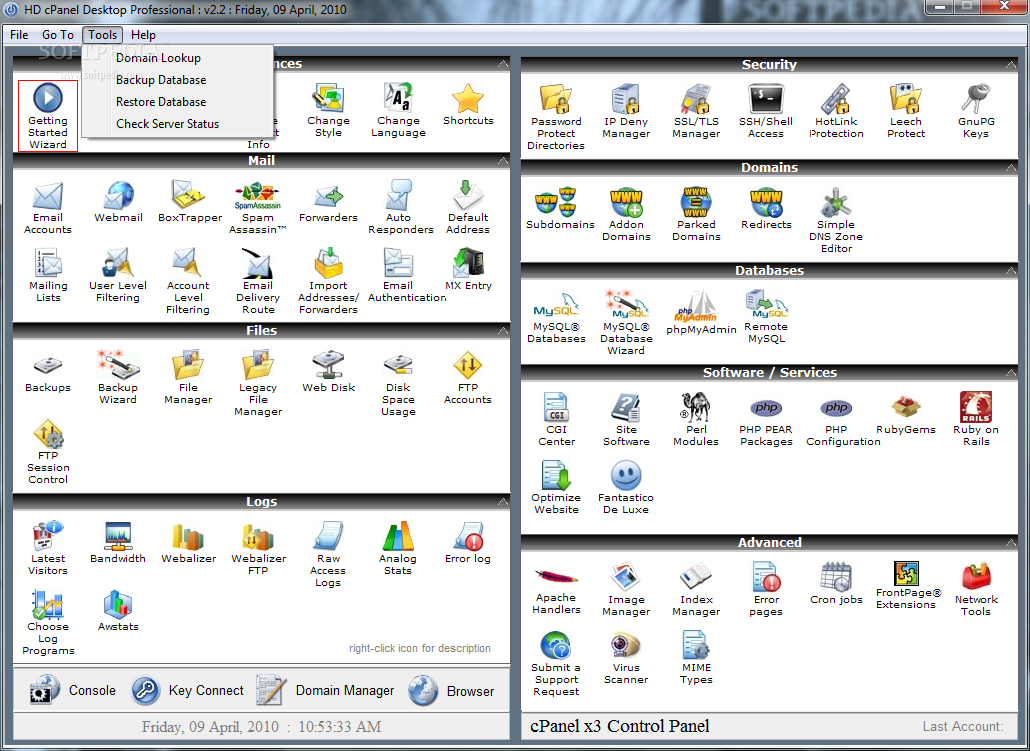Choose Check Server Status menu item
The image size is (1030, 751).
[168, 124]
